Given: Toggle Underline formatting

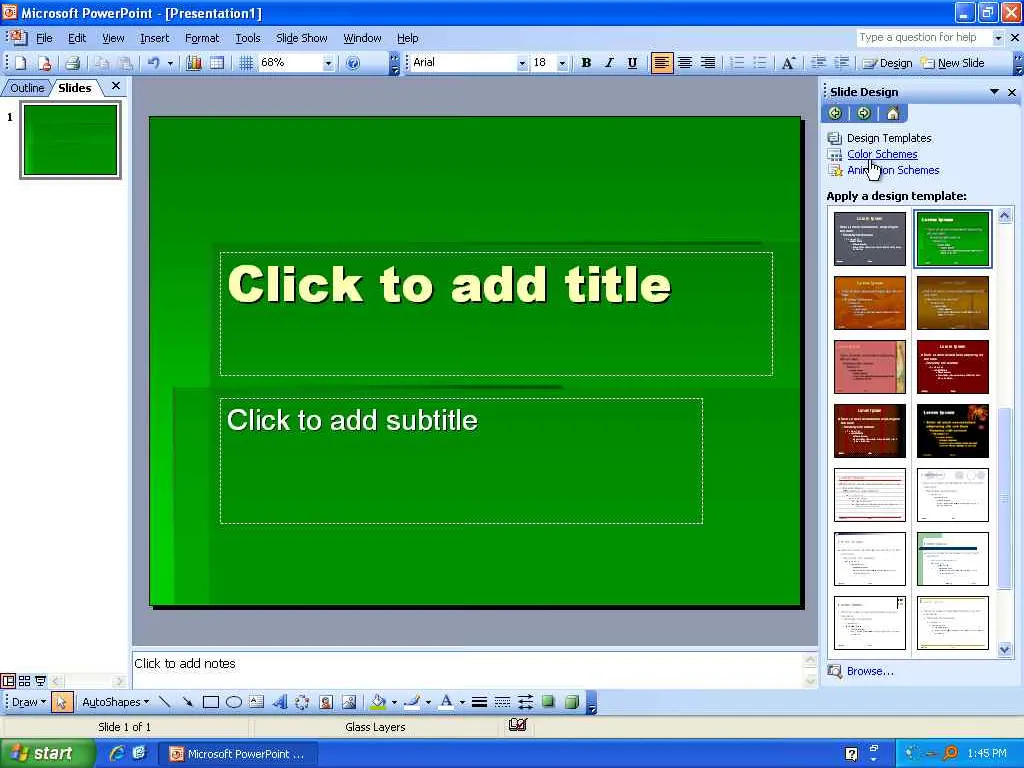Looking at the screenshot, I should [x=632, y=63].
